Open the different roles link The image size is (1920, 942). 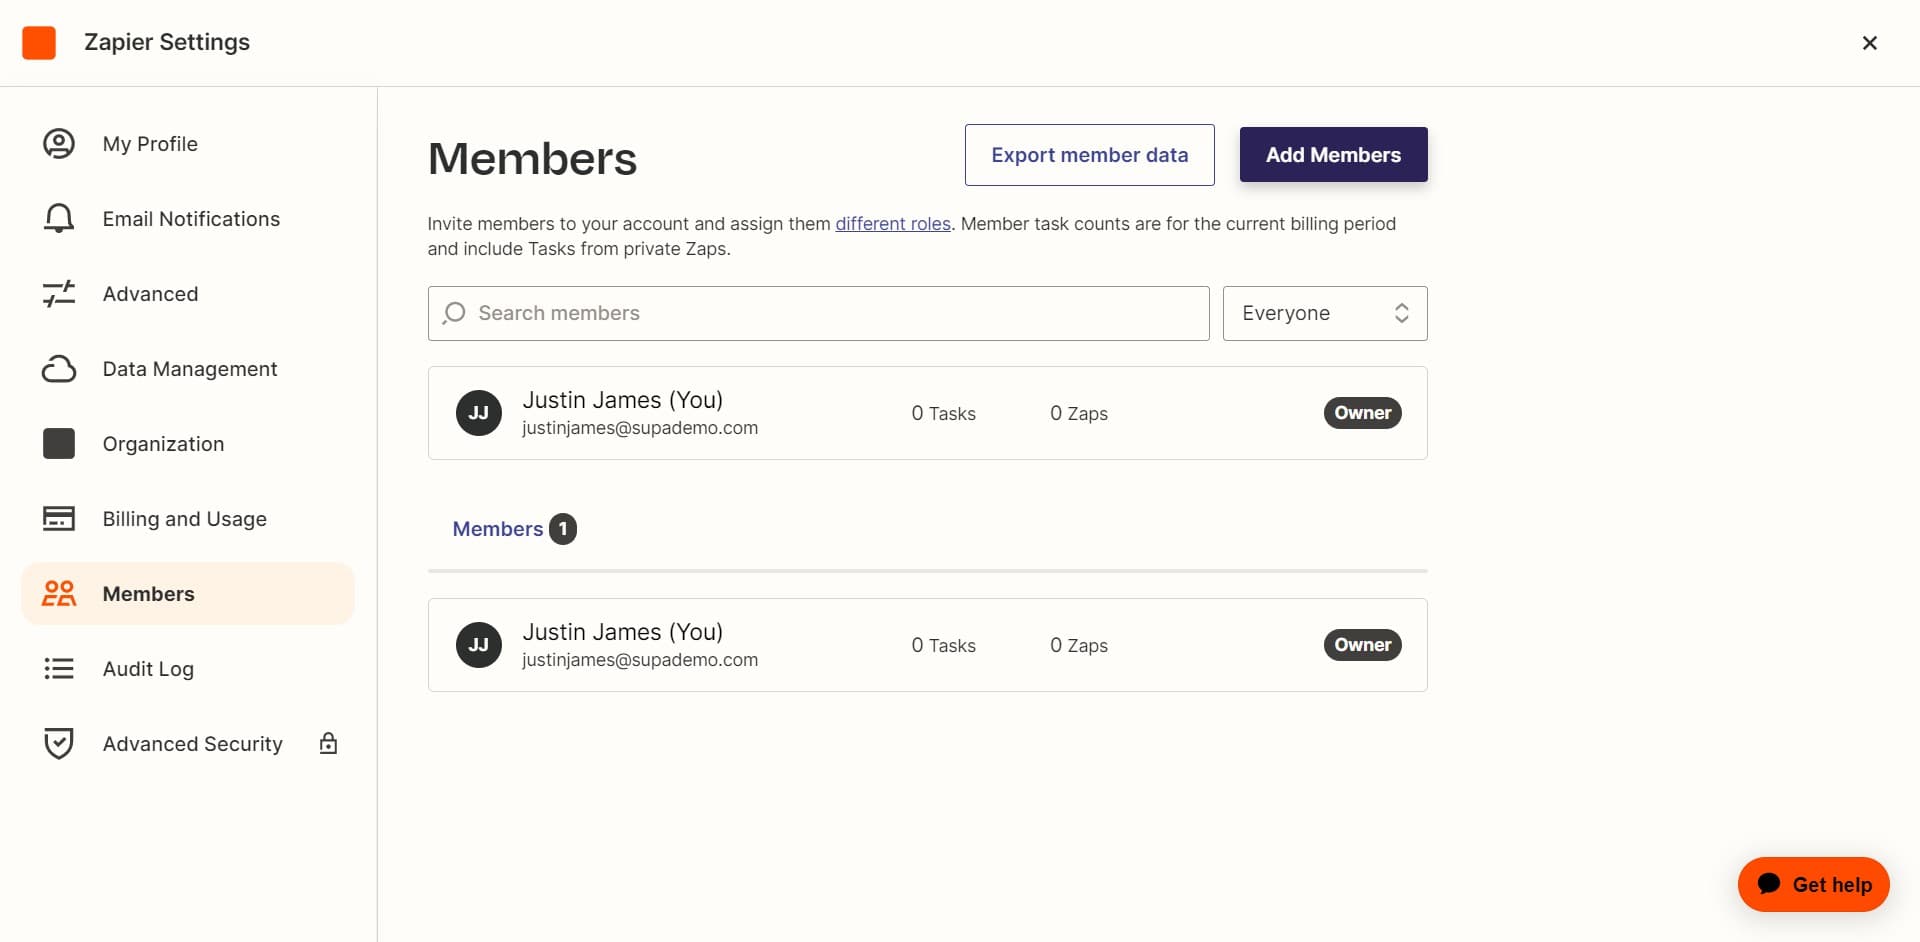pos(893,223)
